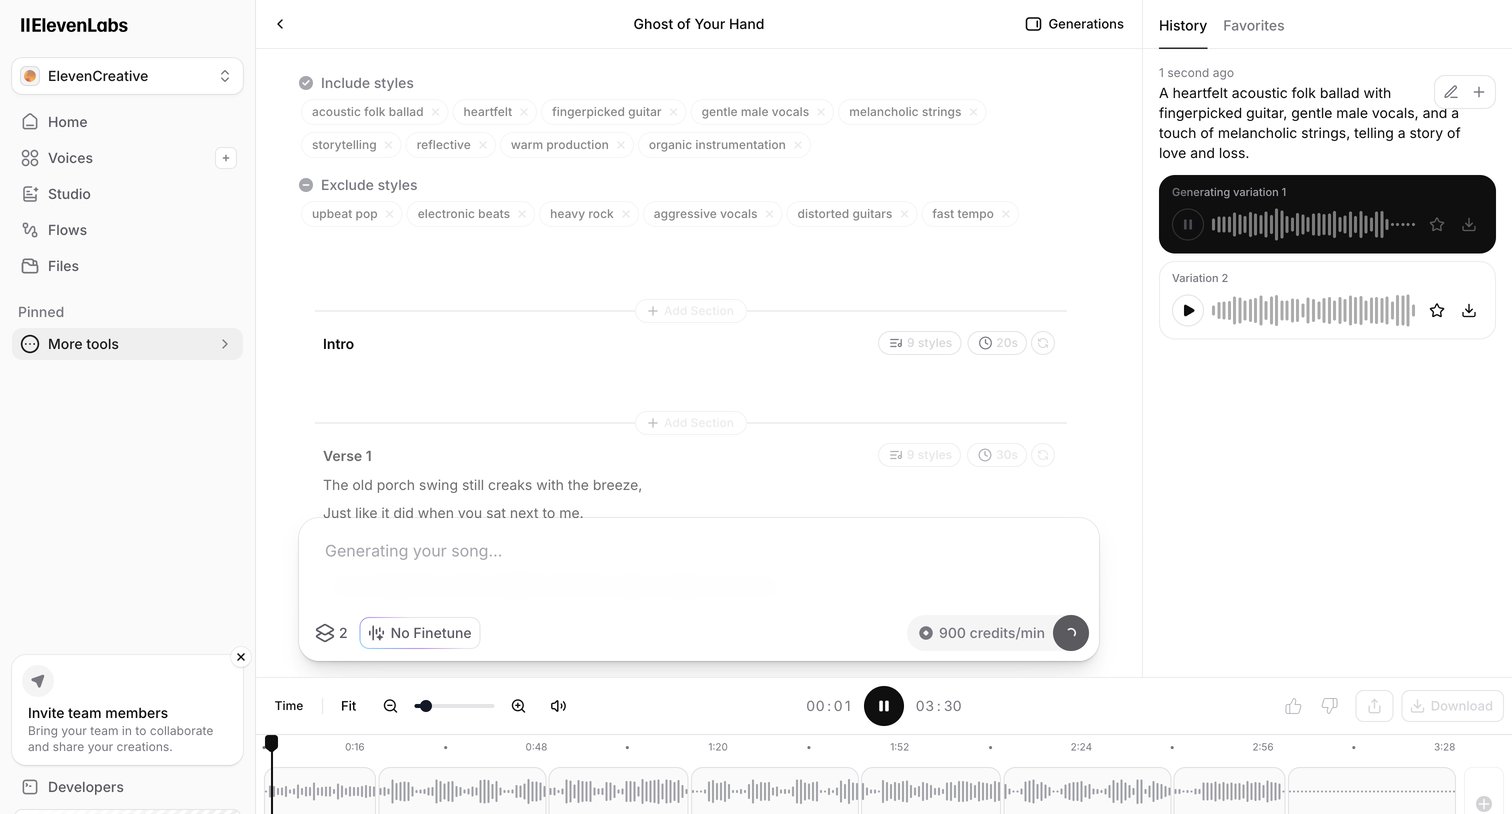Screen dimensions: 1512x814
Task: Add a new voice with plus button
Action: (x=226, y=158)
